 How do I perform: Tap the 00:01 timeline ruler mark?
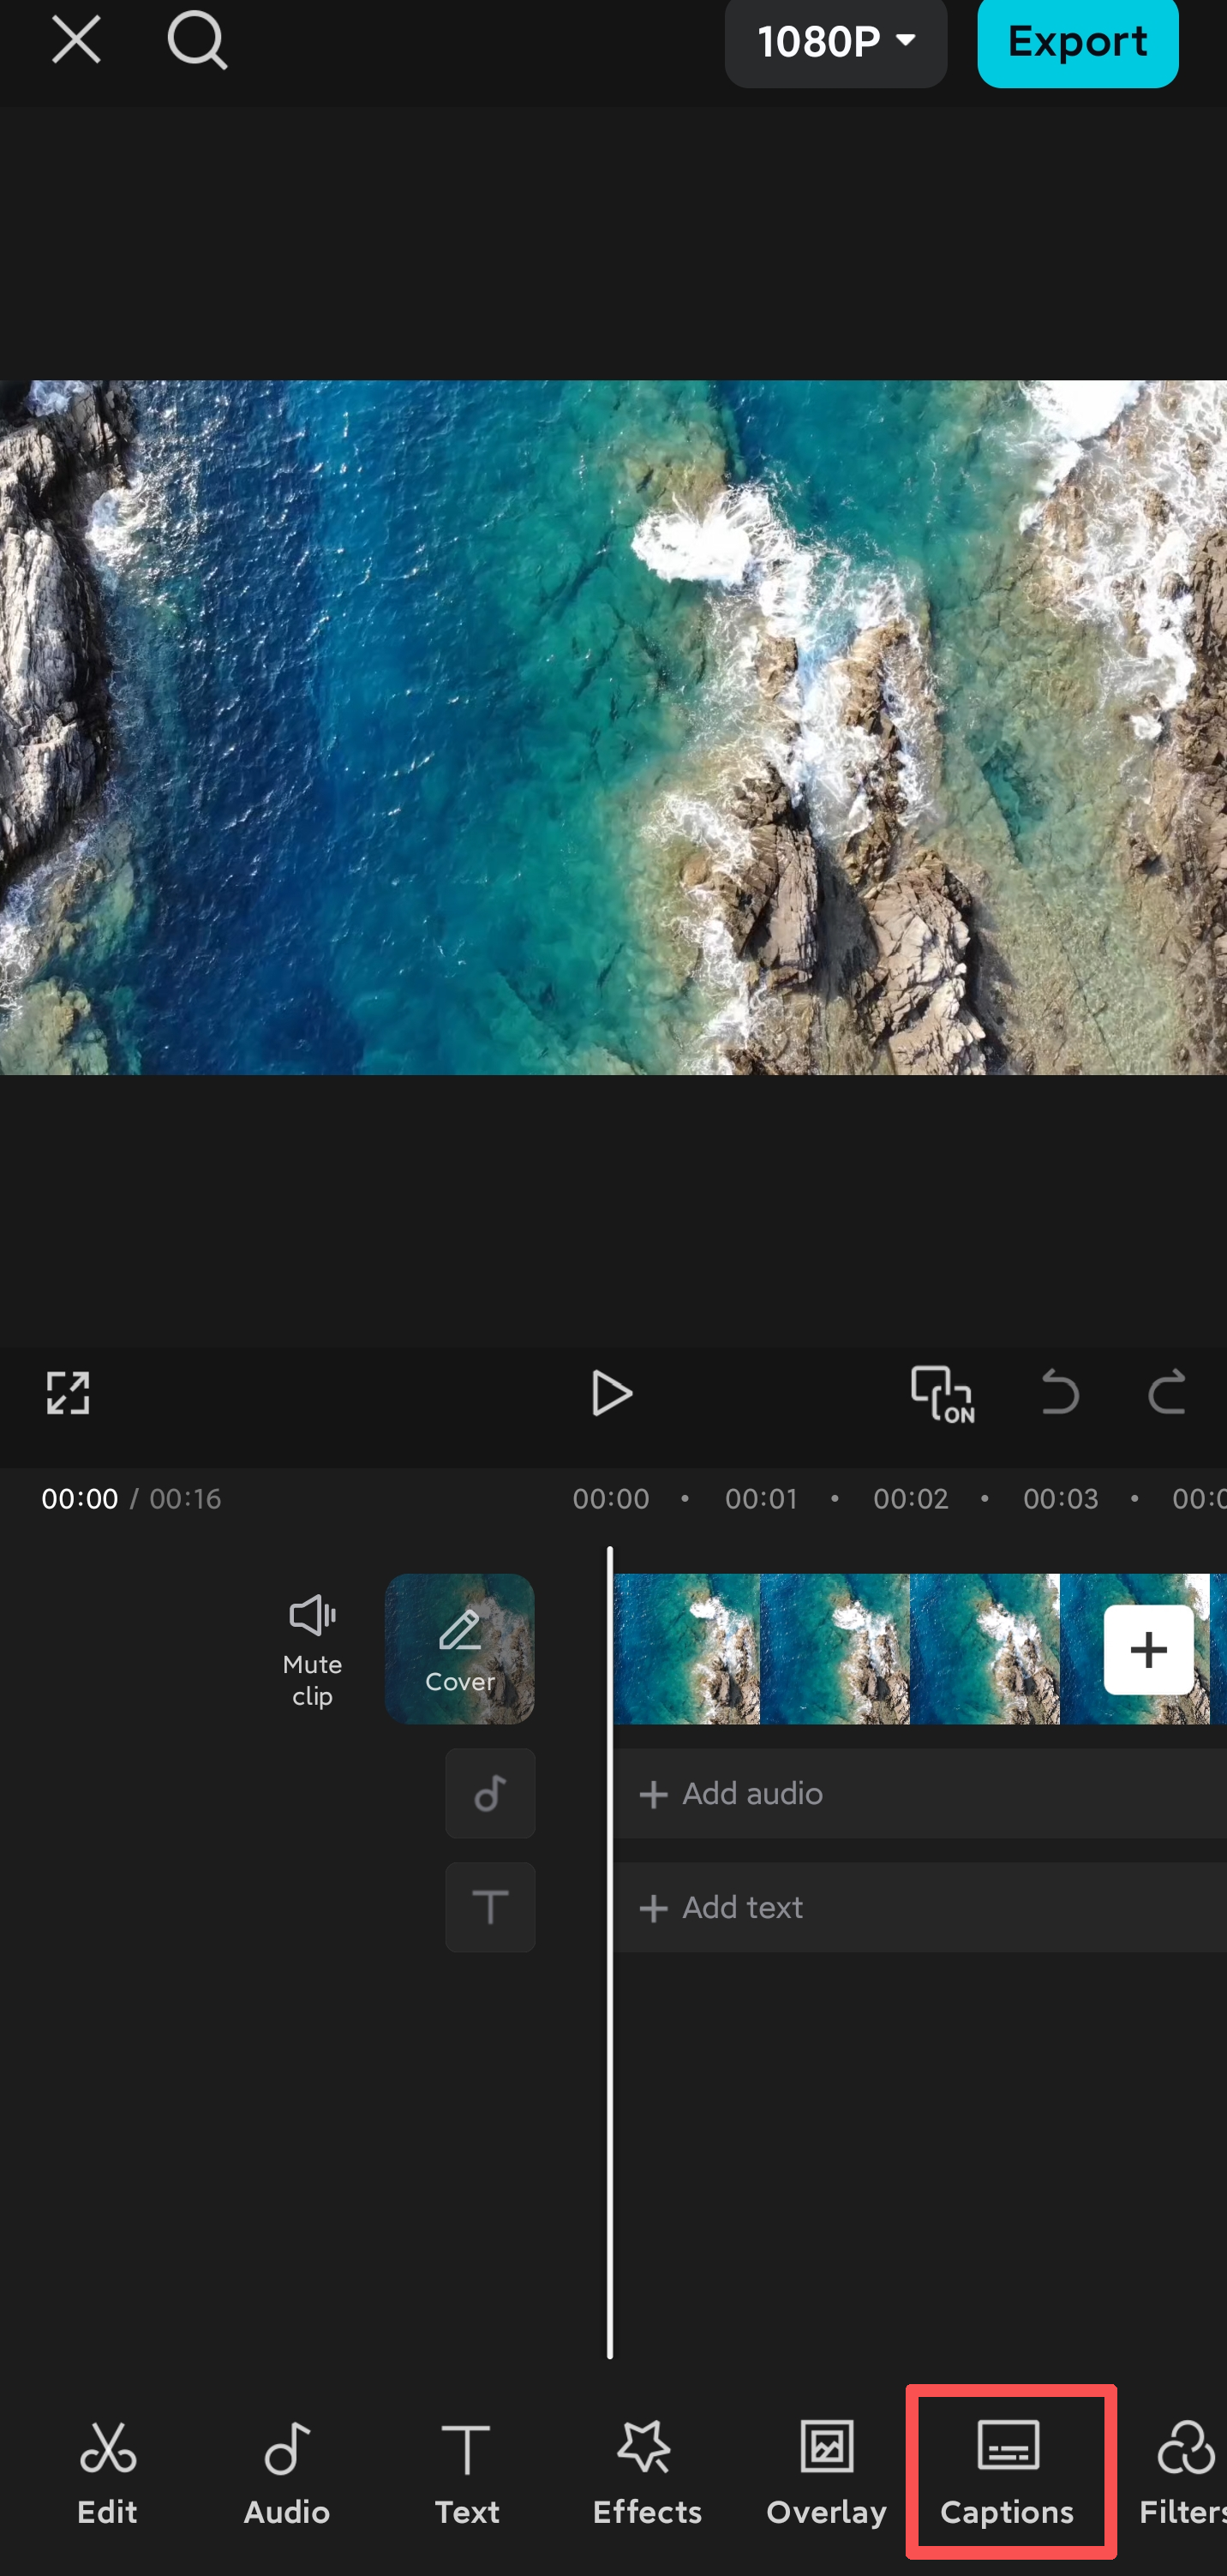(x=761, y=1499)
